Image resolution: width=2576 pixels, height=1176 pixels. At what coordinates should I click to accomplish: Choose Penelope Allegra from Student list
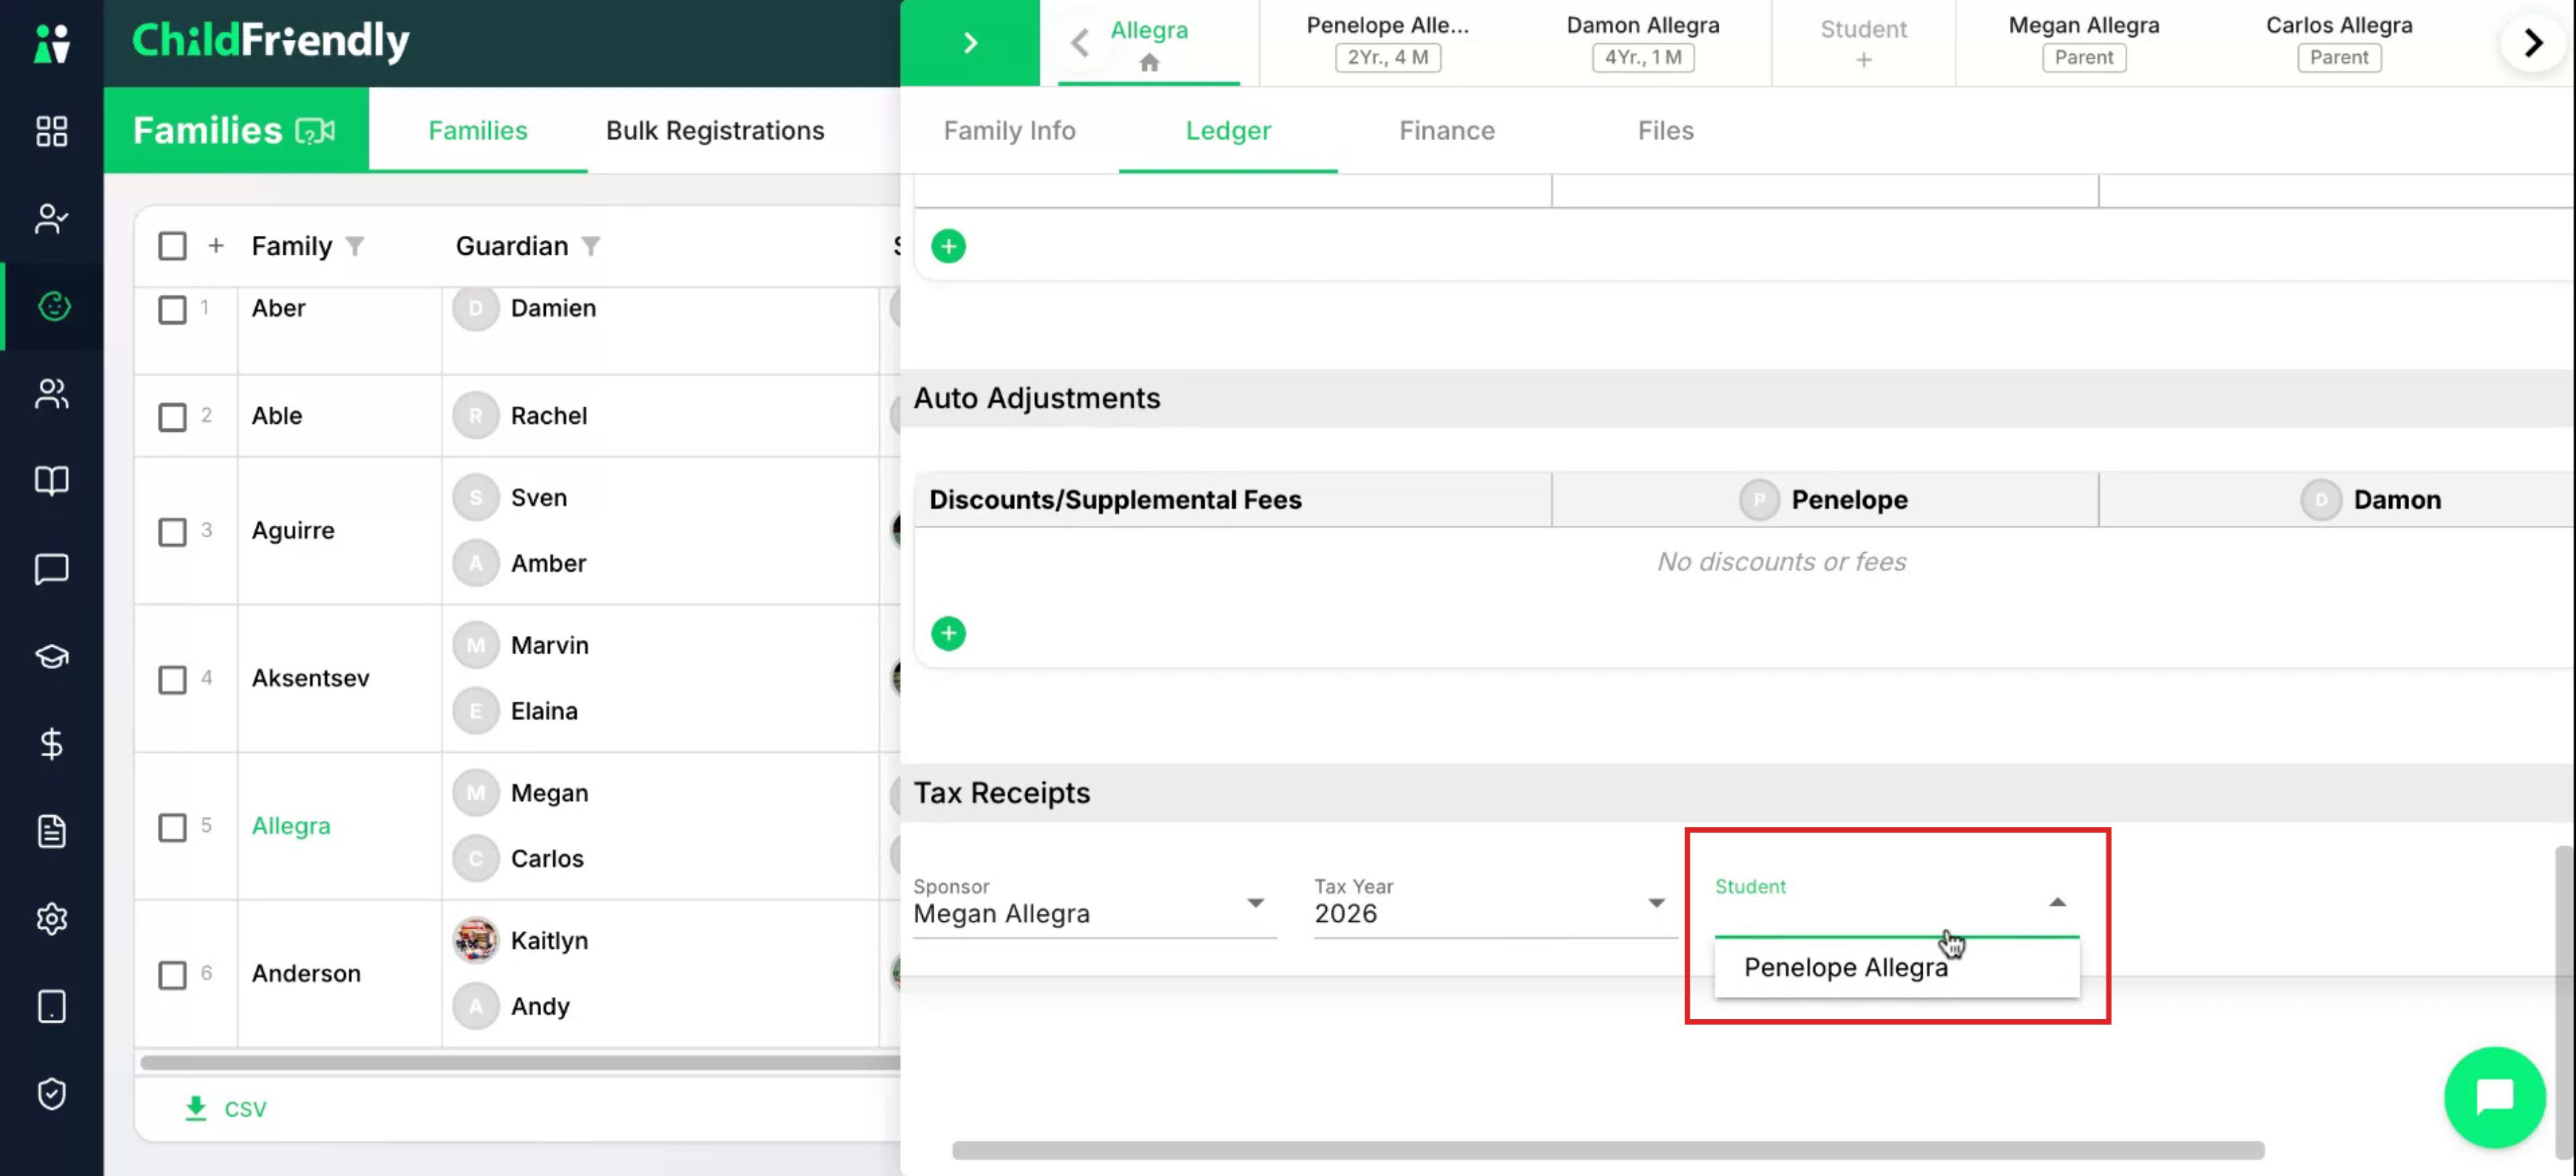[x=1896, y=967]
